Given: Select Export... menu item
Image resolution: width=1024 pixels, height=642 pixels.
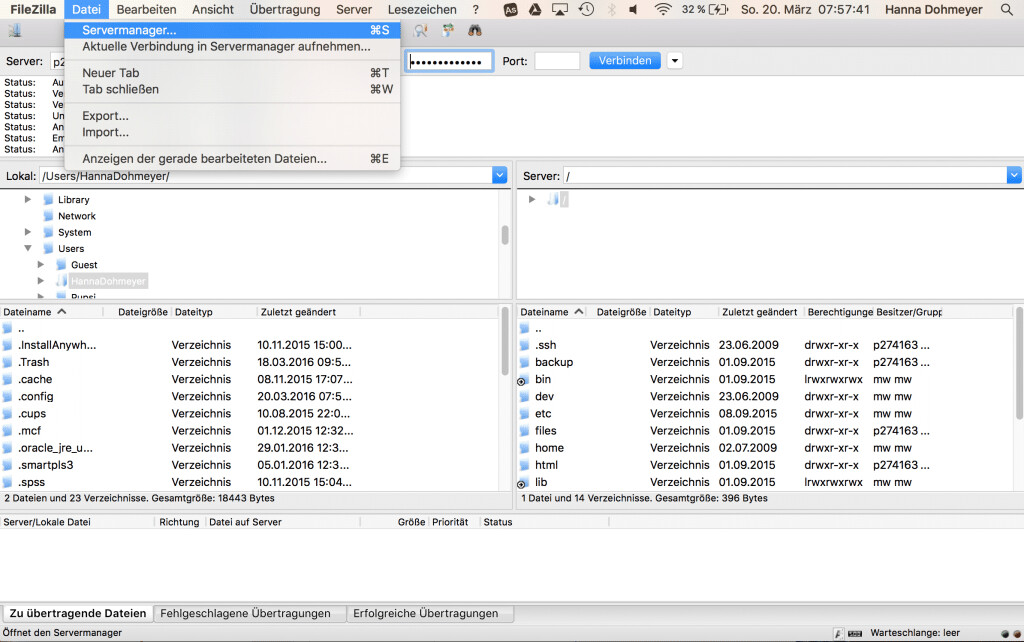Looking at the screenshot, I should [x=232, y=116].
